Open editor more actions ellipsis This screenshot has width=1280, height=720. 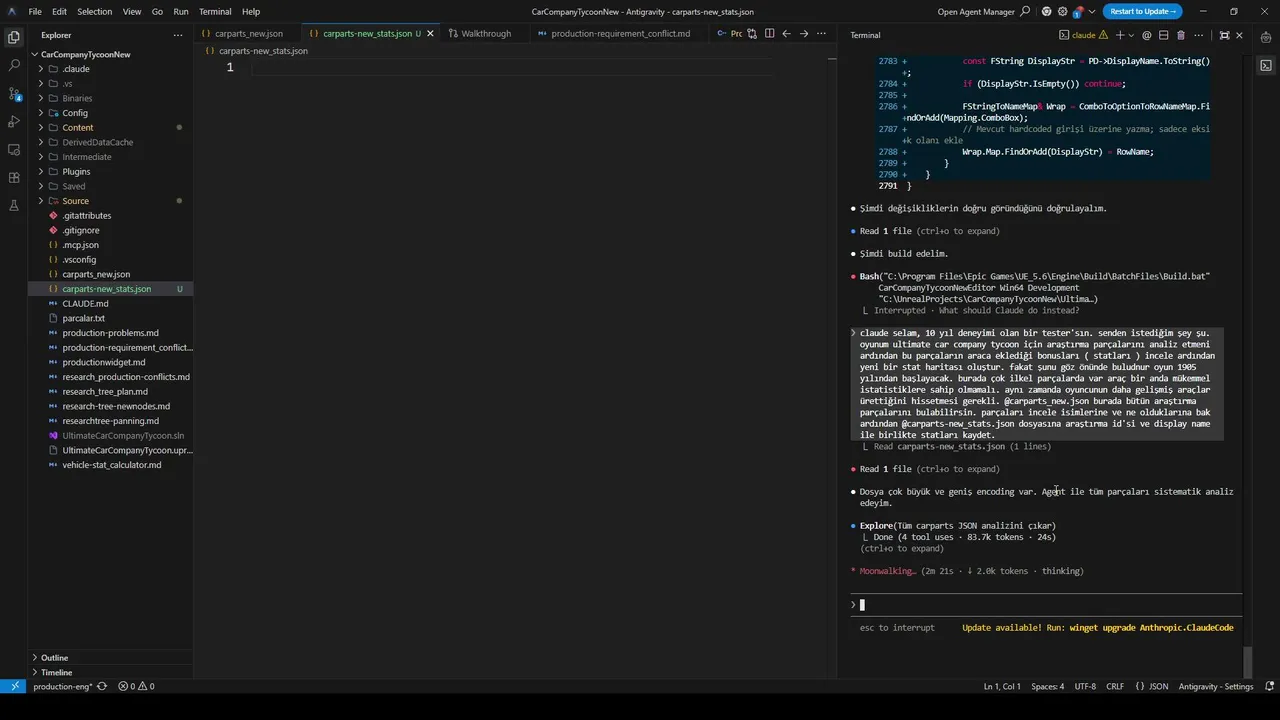pyautogui.click(x=822, y=33)
